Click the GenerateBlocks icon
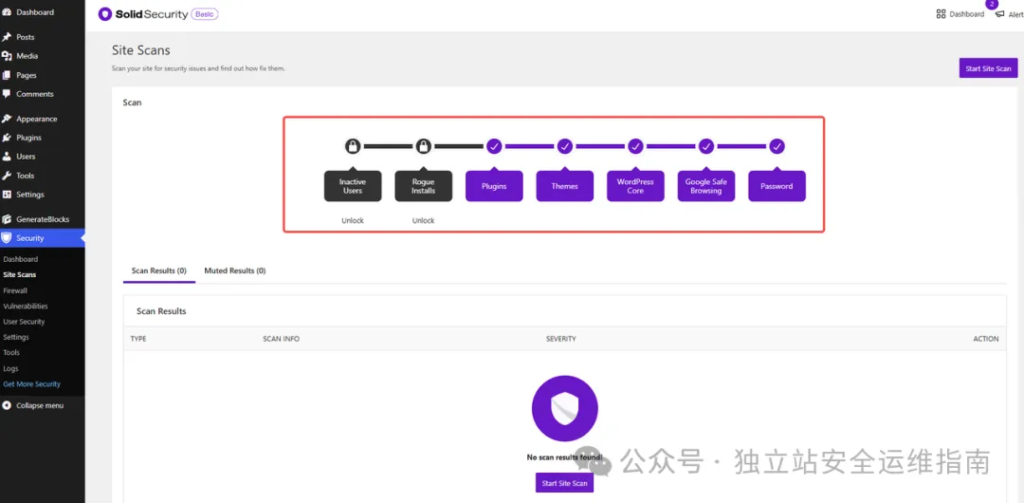Screen dimensions: 1024x503 (7, 219)
